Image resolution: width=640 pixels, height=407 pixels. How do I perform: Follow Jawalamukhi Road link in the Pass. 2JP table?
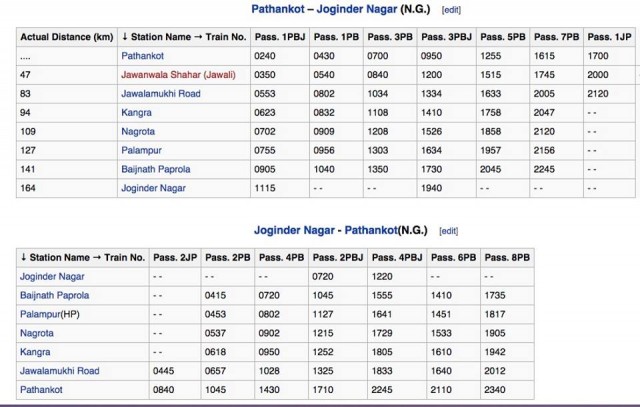(60, 368)
